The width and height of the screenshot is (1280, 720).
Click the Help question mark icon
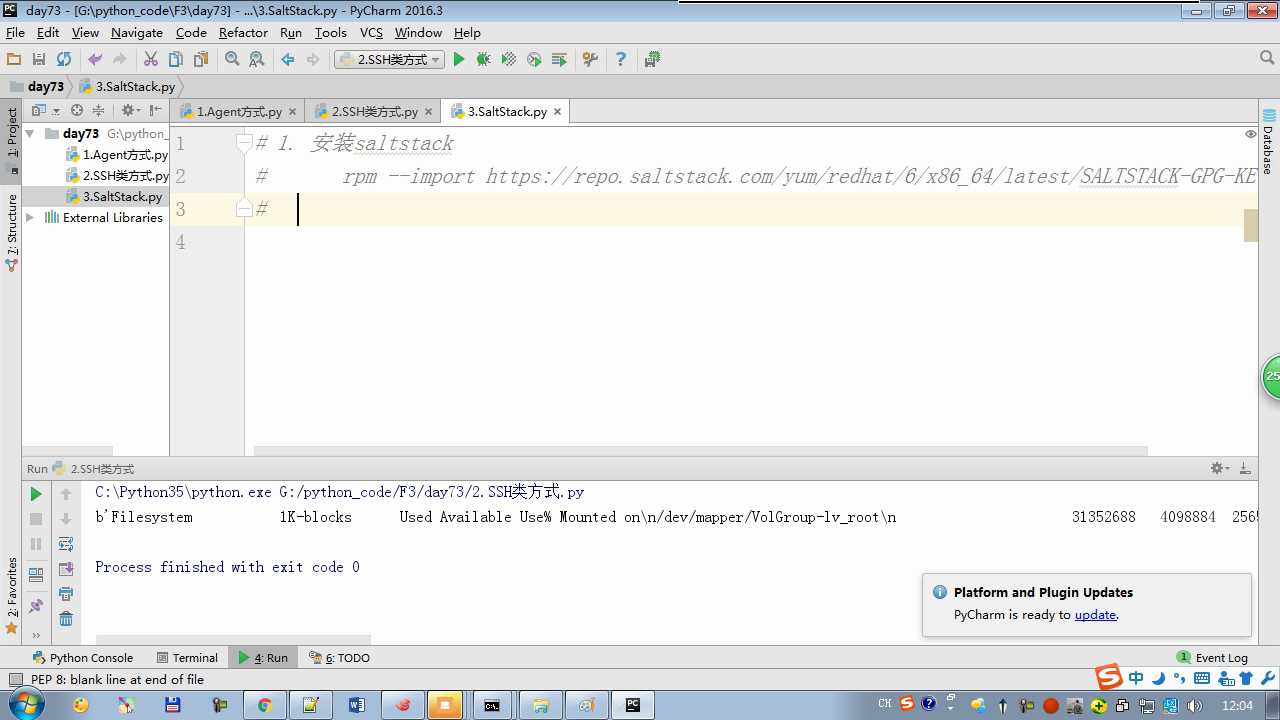click(621, 60)
